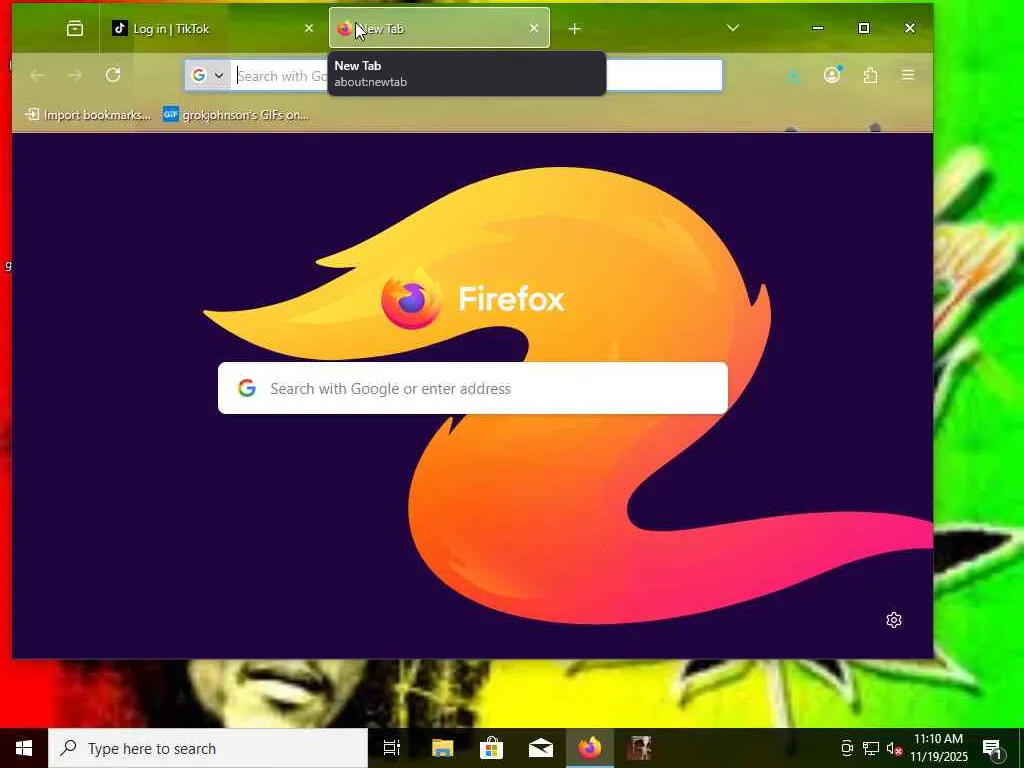Expand the list all tabs chevron

pos(733,28)
